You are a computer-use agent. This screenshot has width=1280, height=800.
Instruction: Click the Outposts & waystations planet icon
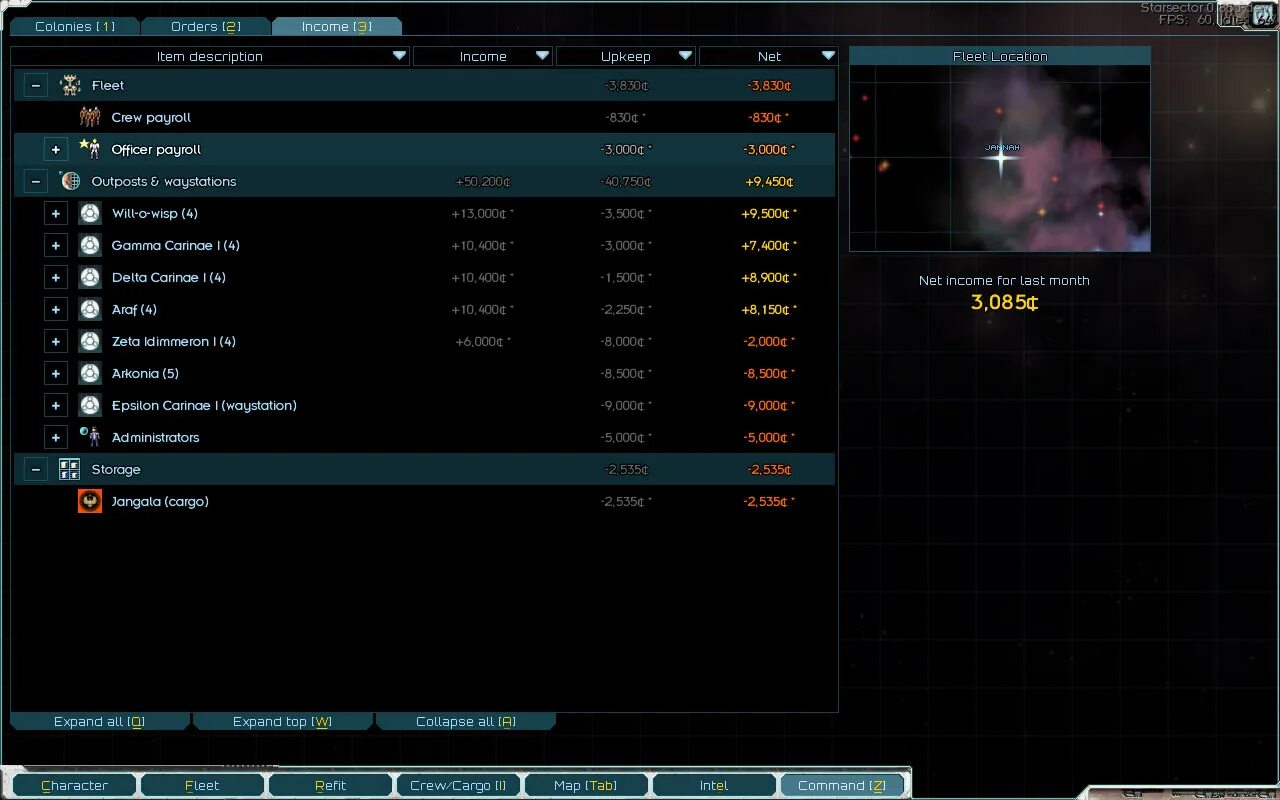(x=70, y=181)
